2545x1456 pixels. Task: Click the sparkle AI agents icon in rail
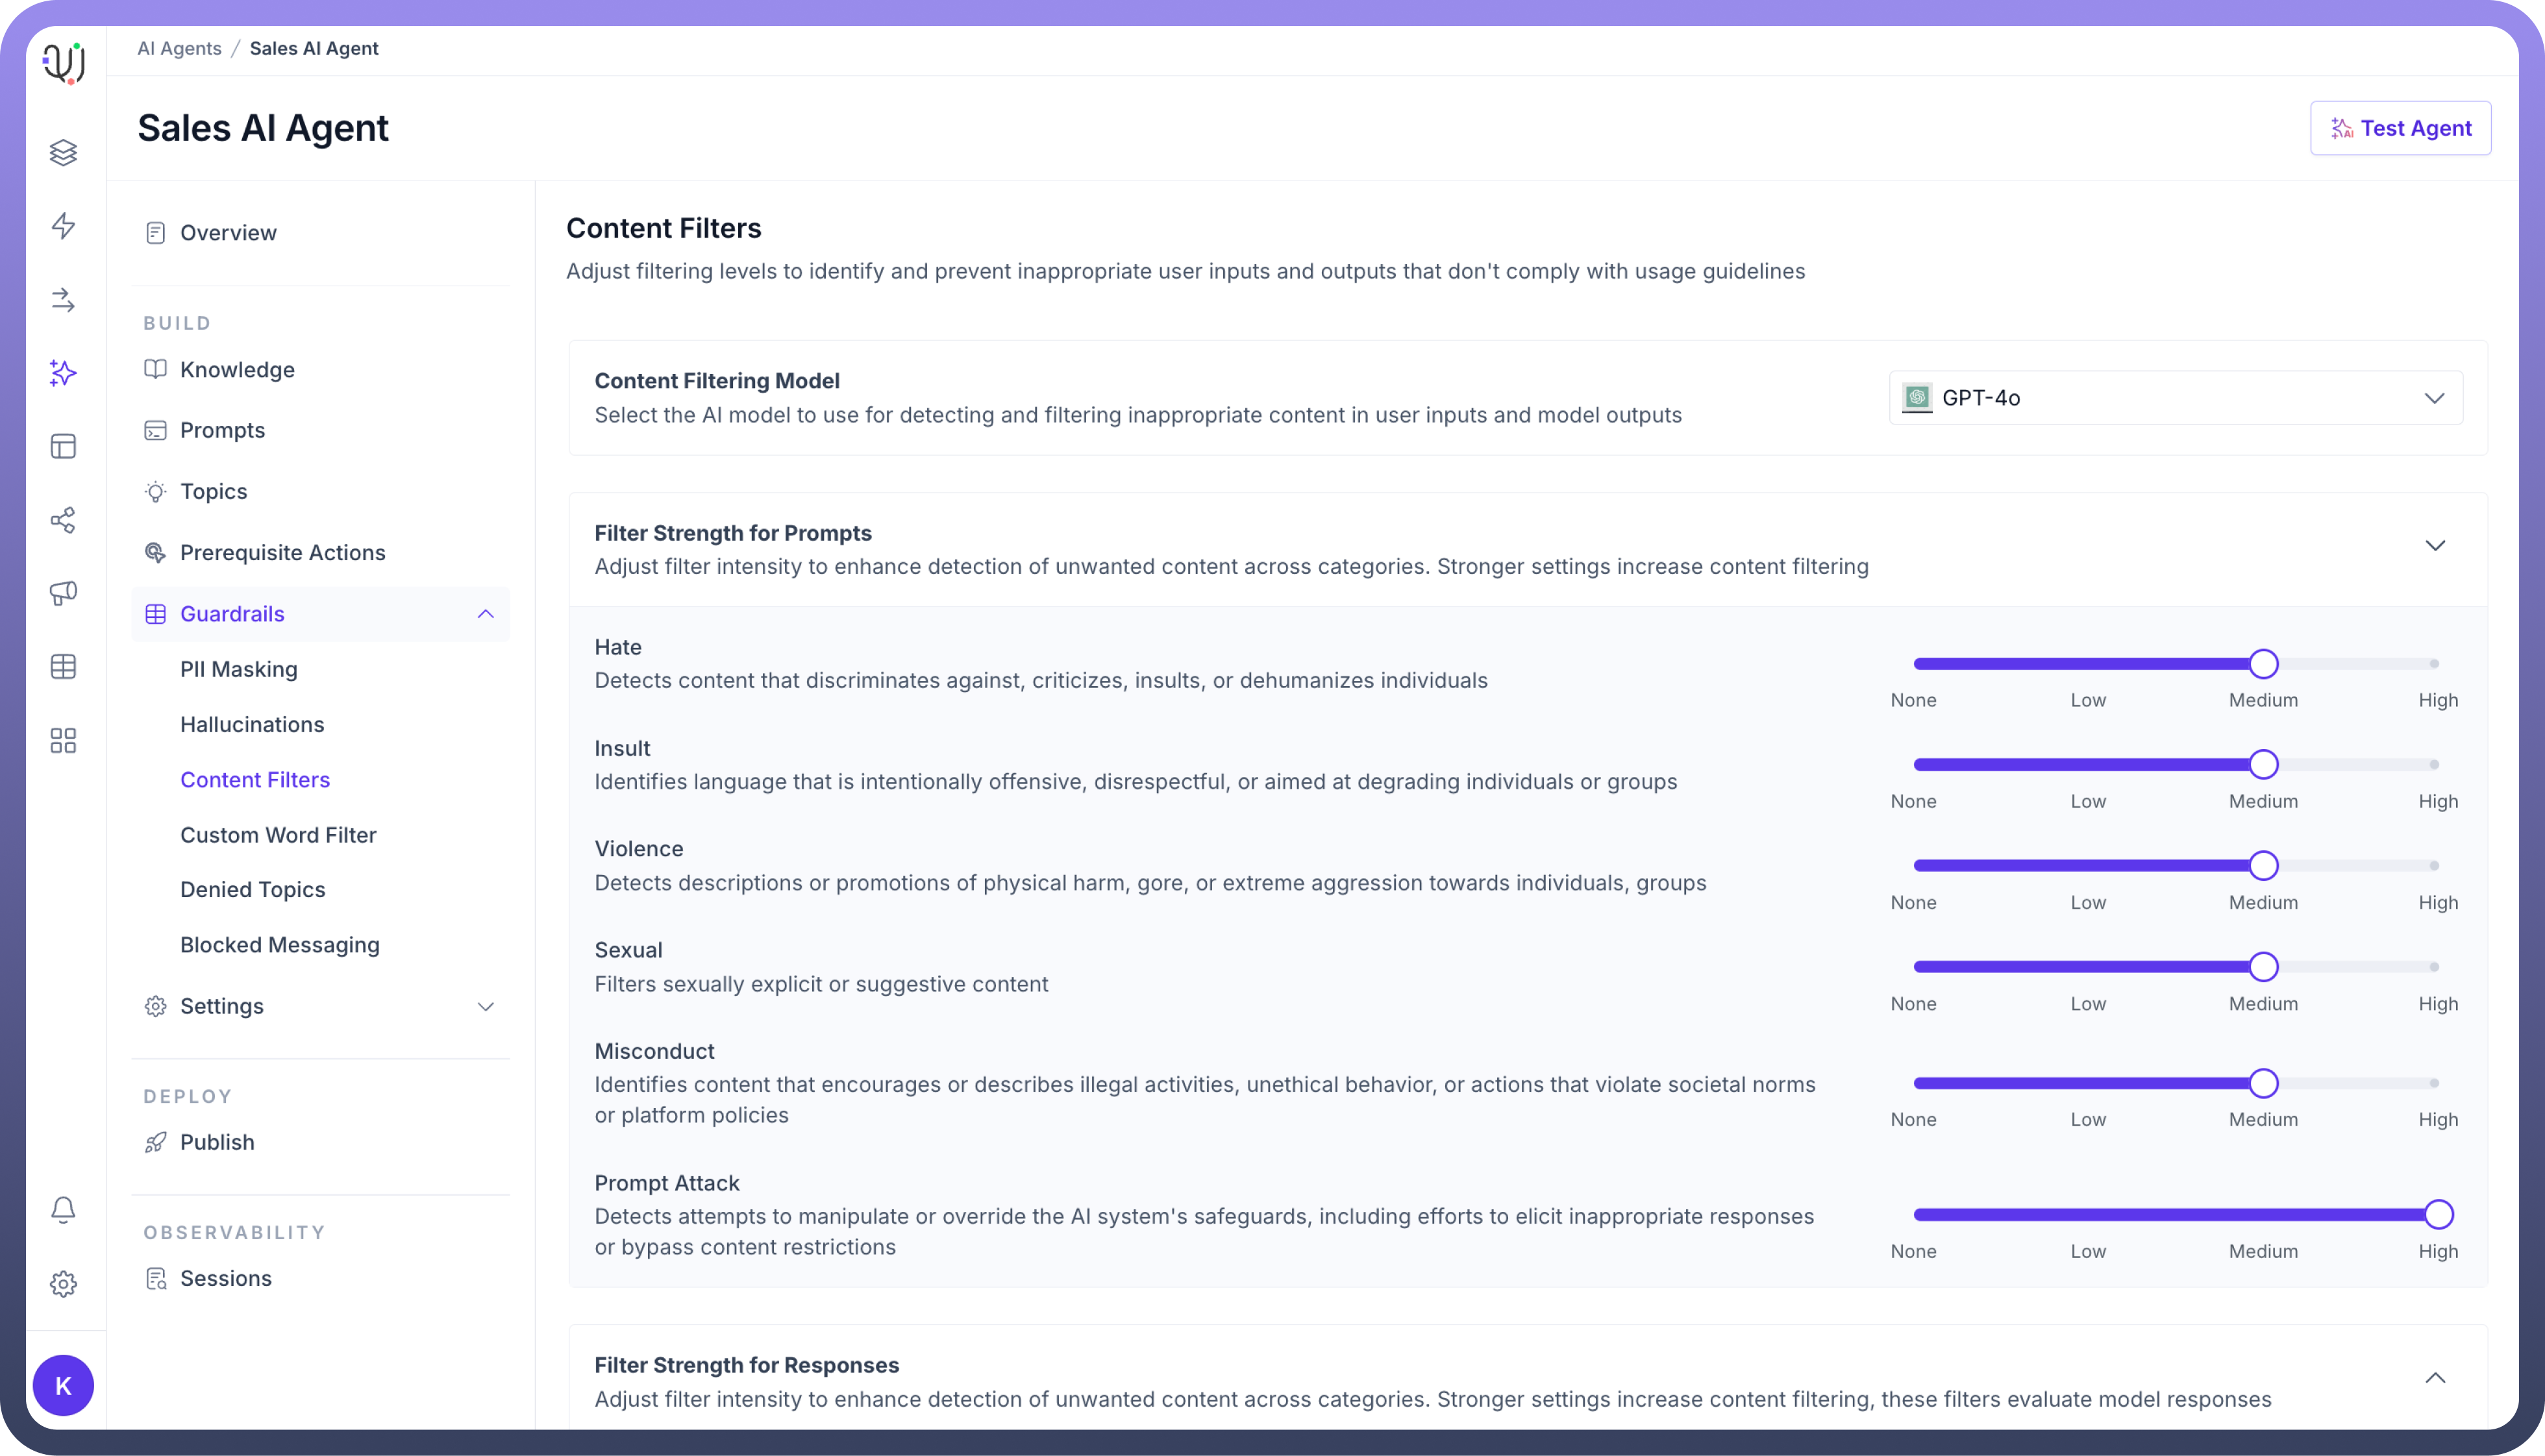coord(63,373)
